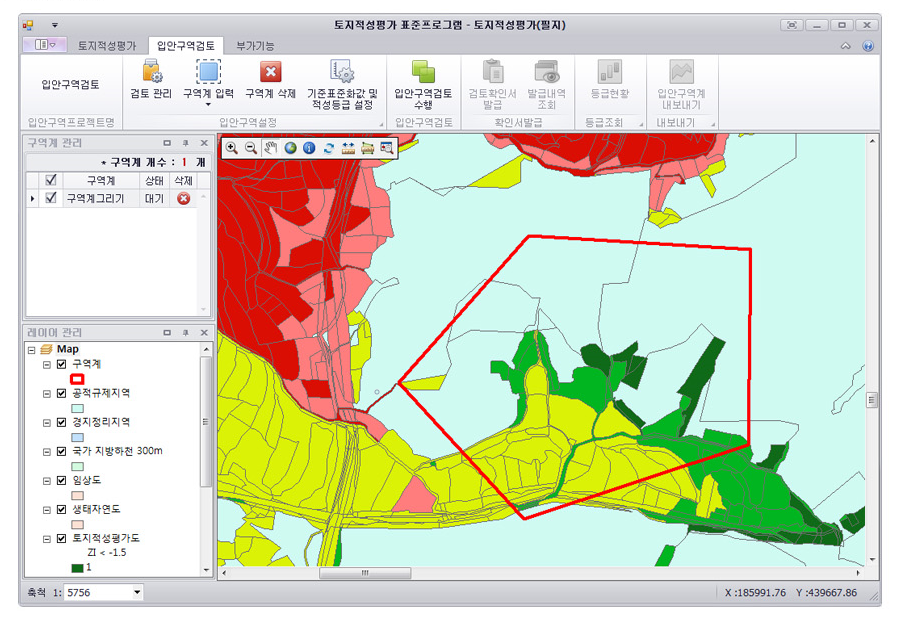Collapse the 토지적성평가도 layer node

pos(47,539)
